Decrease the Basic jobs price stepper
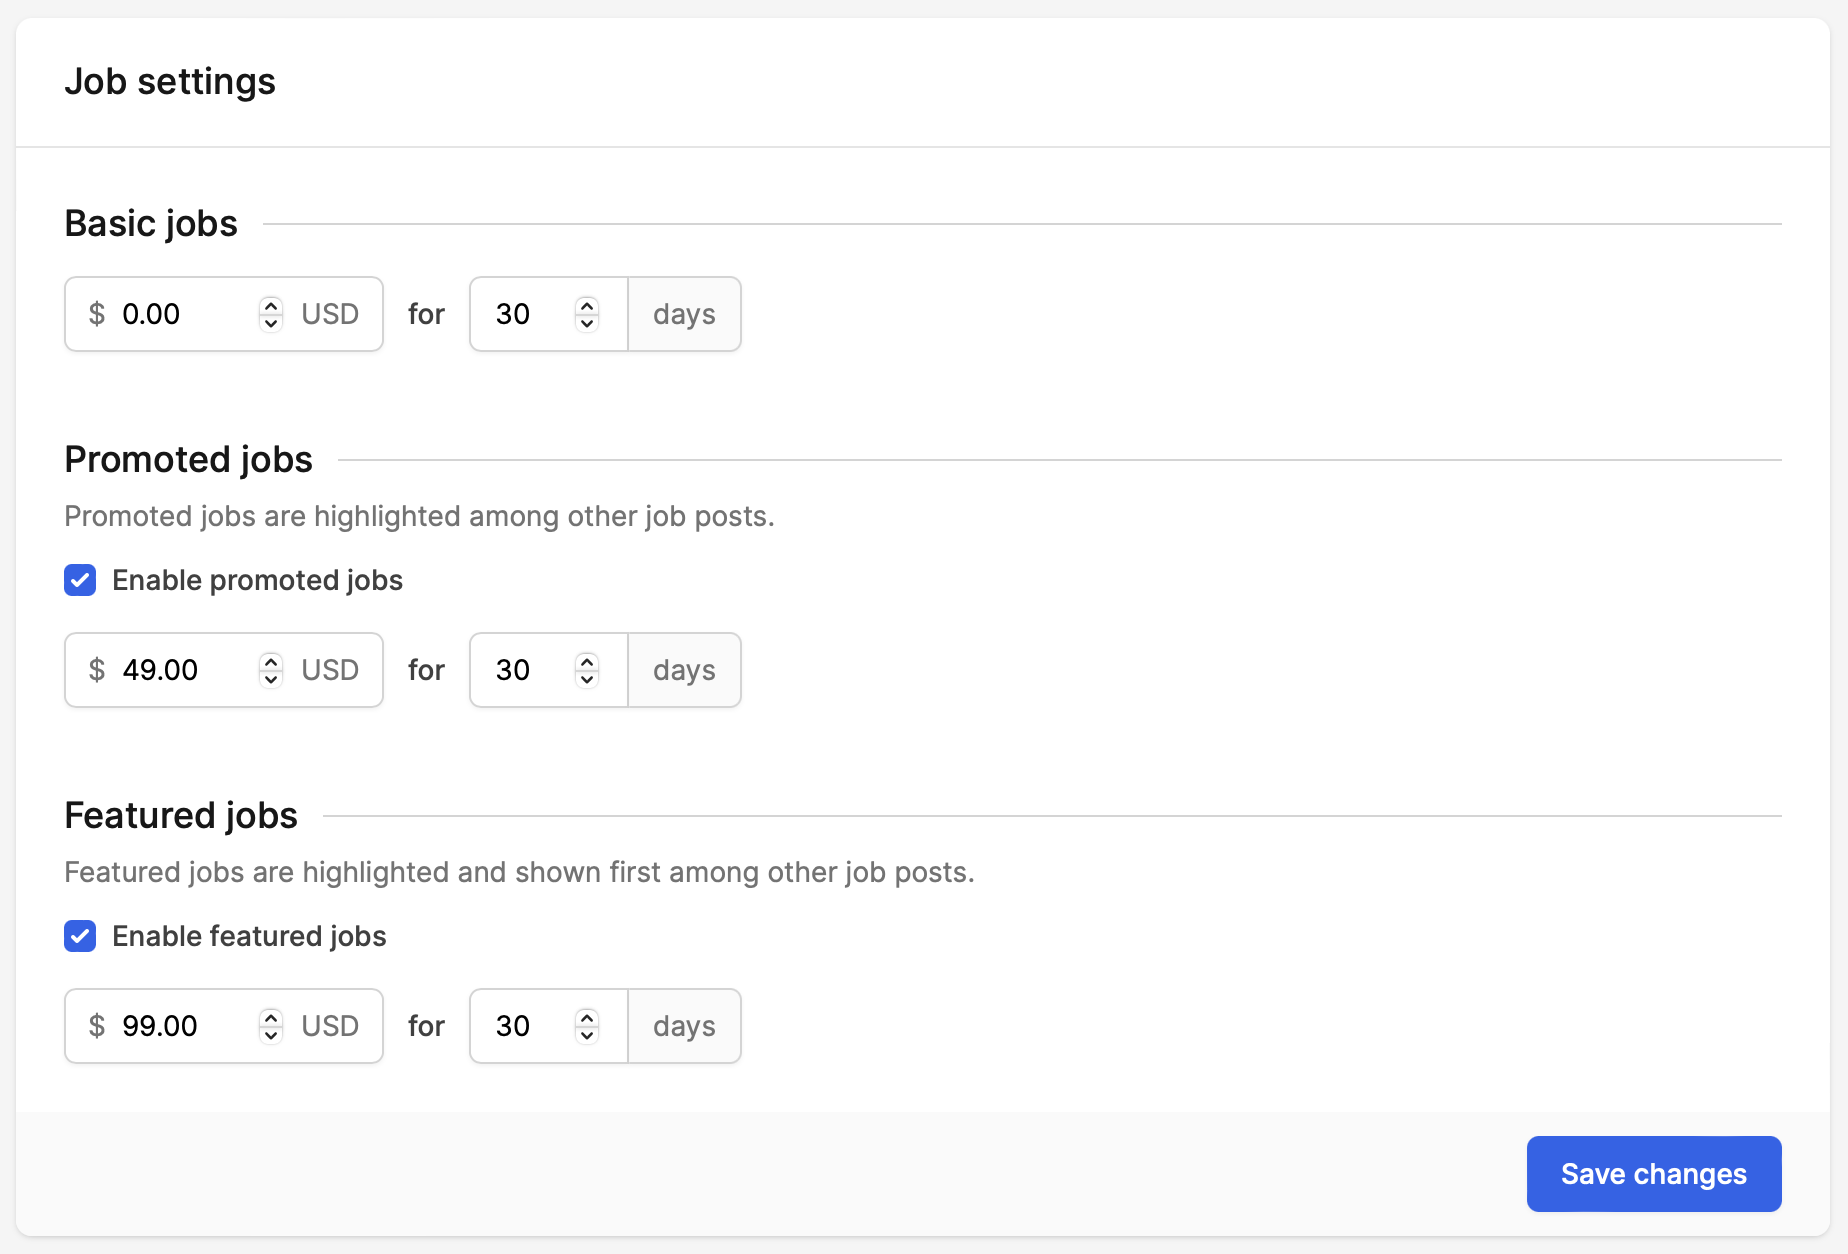This screenshot has width=1848, height=1254. [271, 323]
